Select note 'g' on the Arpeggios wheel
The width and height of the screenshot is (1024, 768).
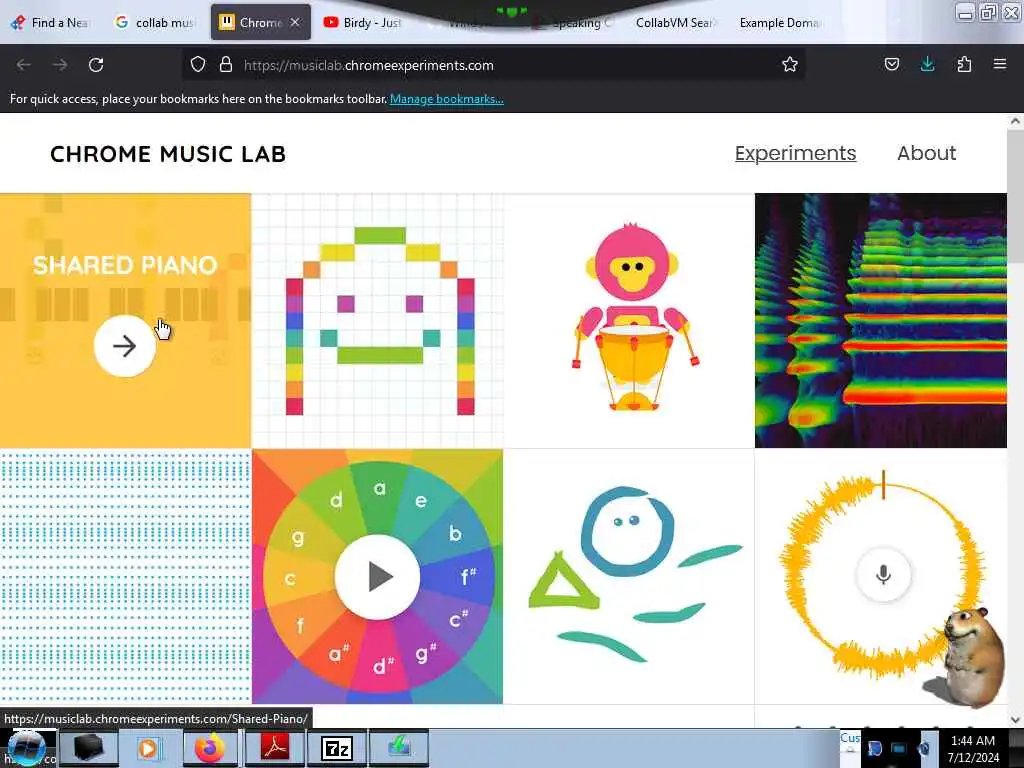pos(298,537)
